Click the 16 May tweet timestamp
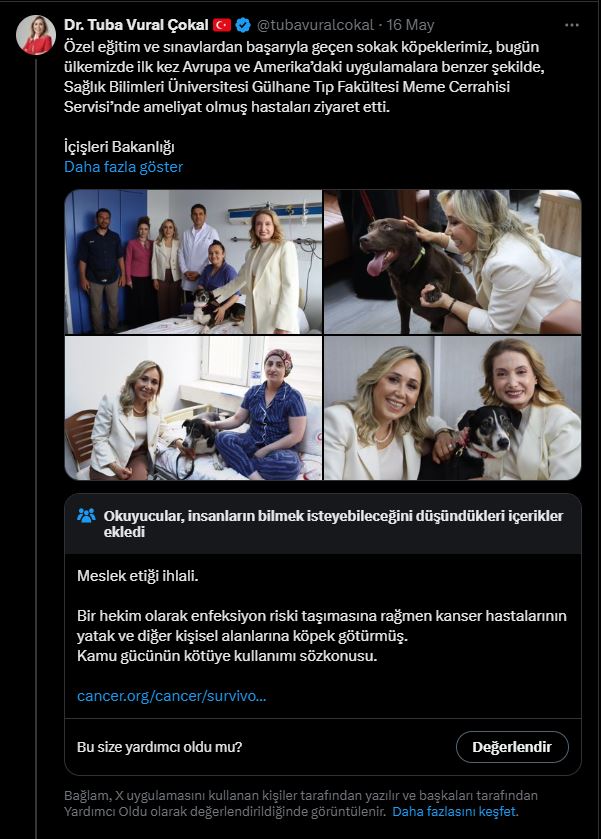Viewport: 601px width, 839px height. pyautogui.click(x=410, y=25)
